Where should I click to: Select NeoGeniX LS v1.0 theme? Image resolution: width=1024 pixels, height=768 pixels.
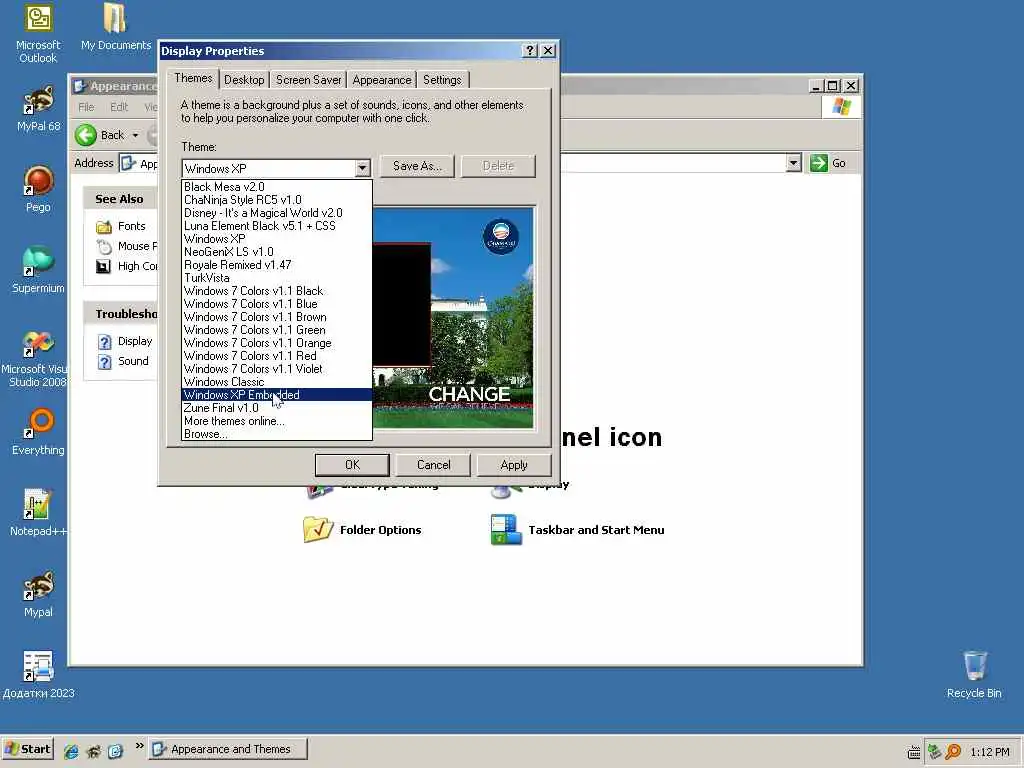coord(276,252)
